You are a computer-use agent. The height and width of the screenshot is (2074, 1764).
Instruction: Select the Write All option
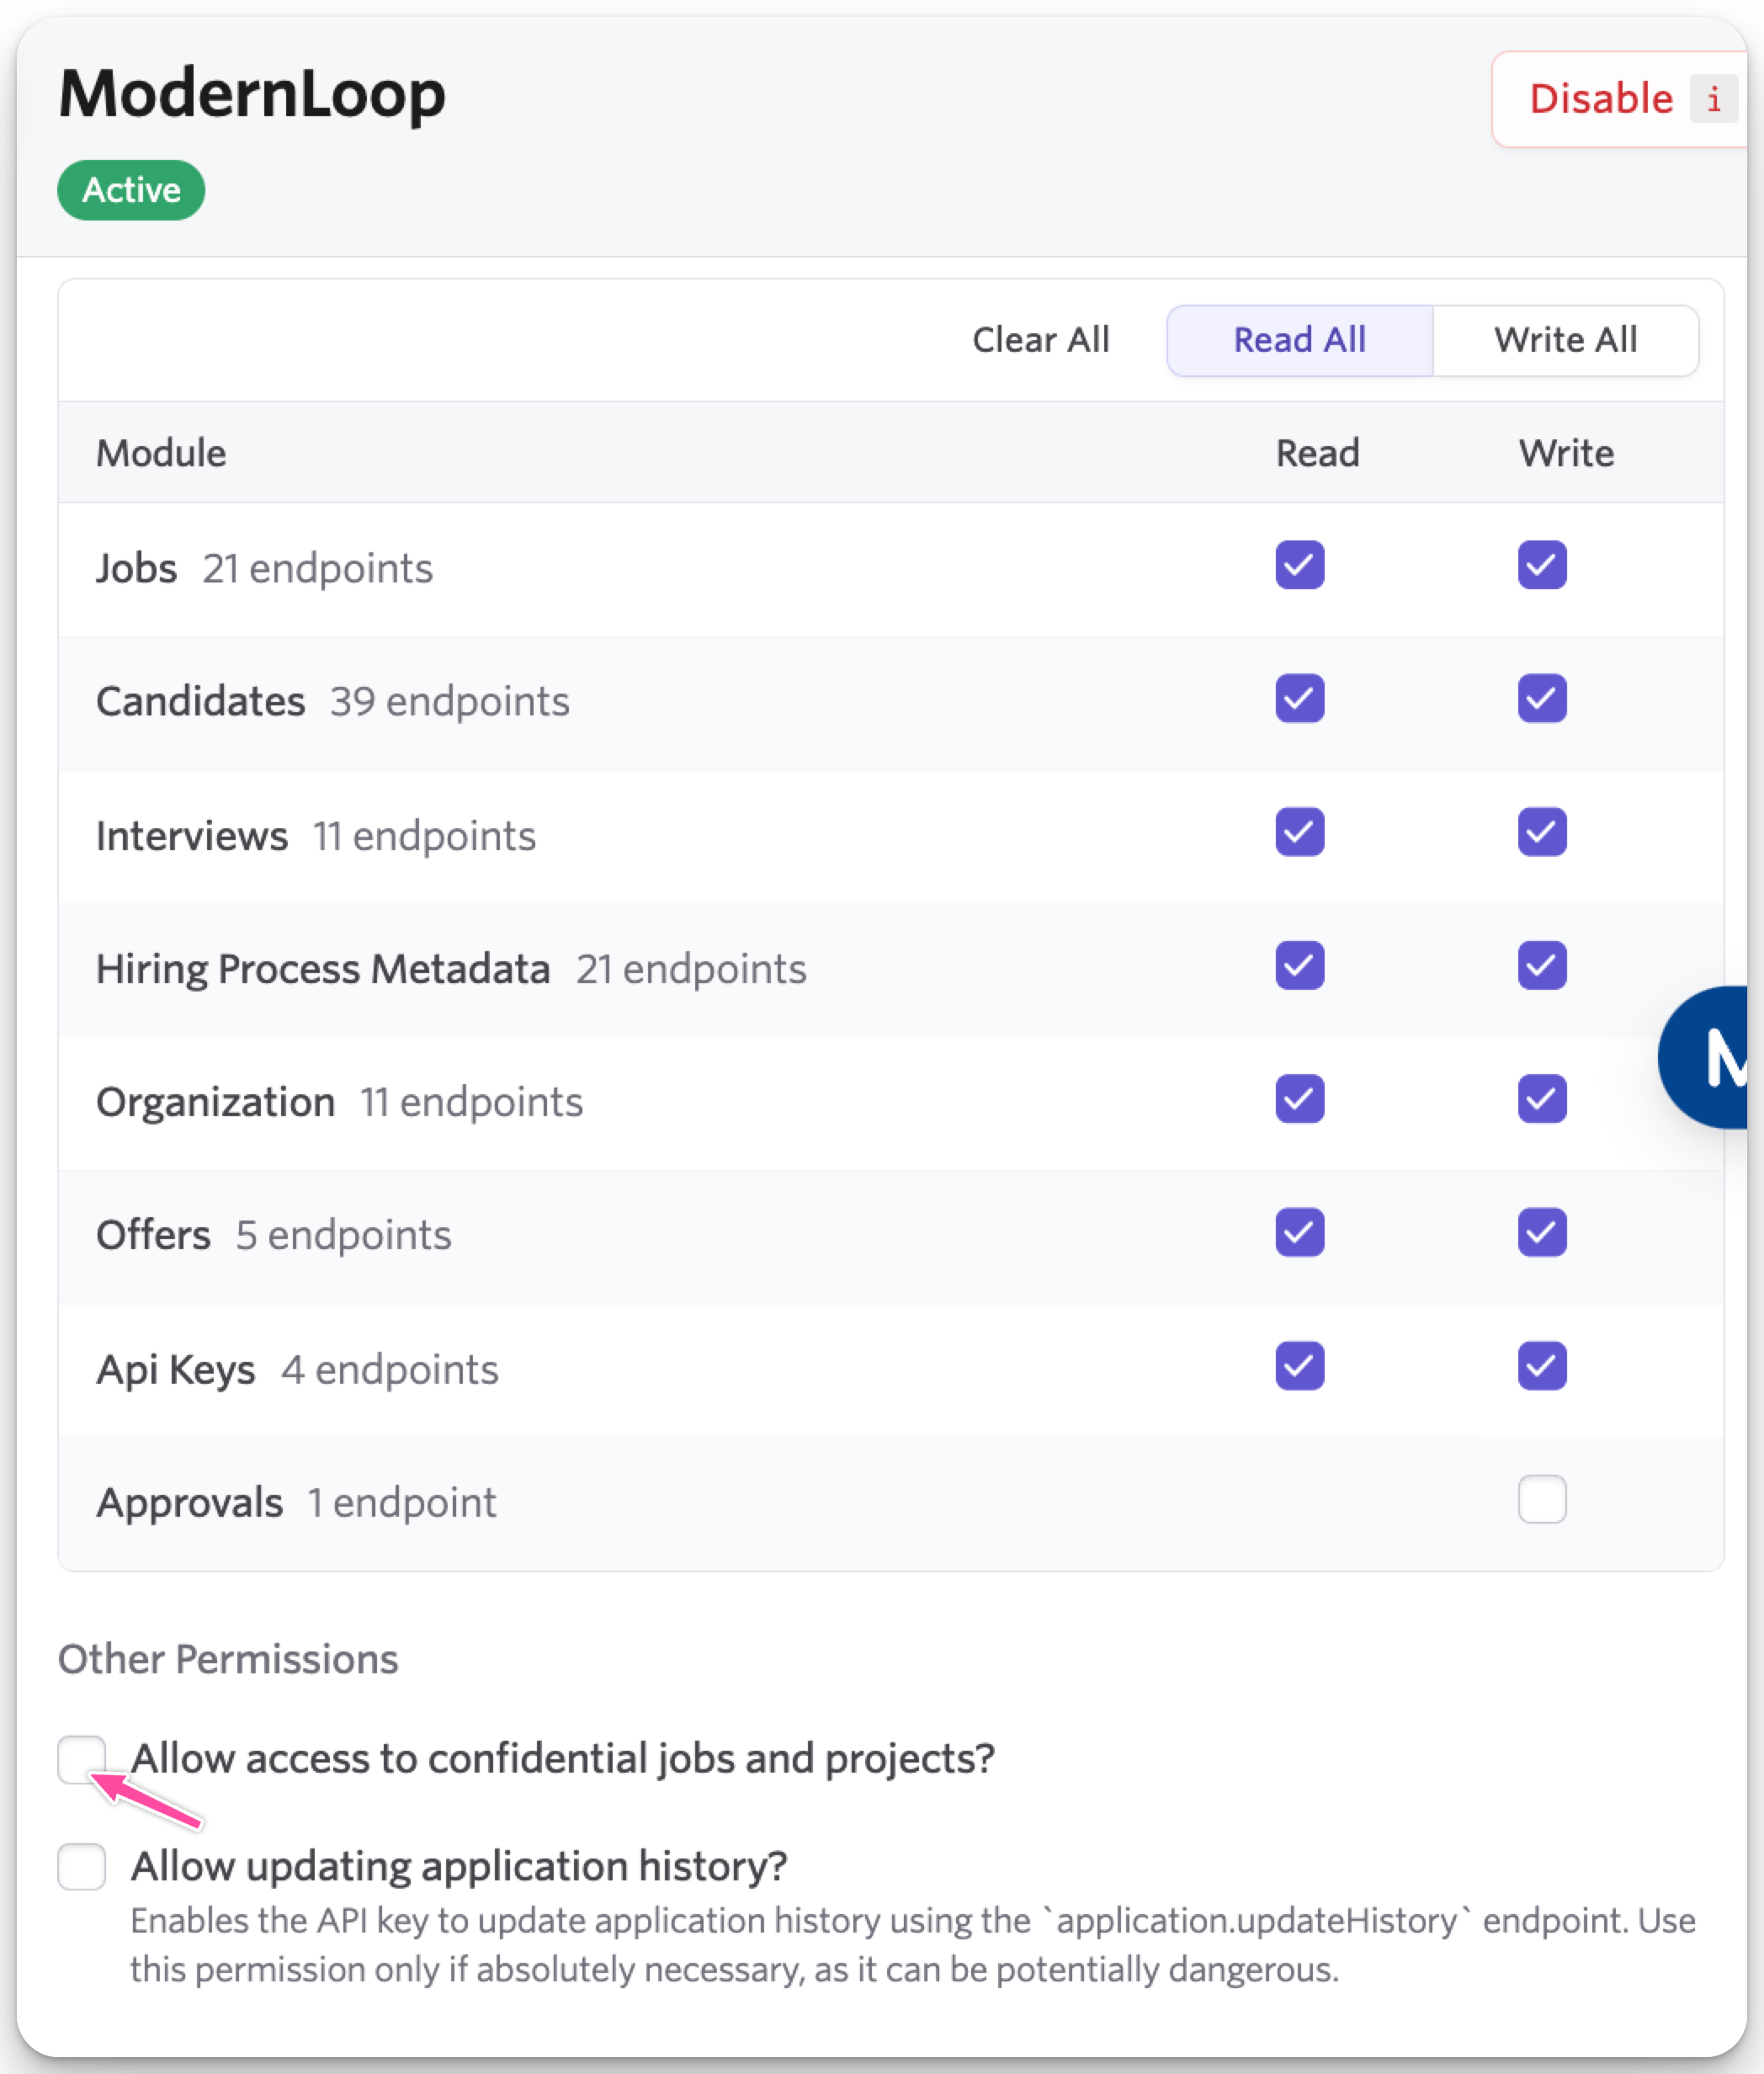[1565, 340]
